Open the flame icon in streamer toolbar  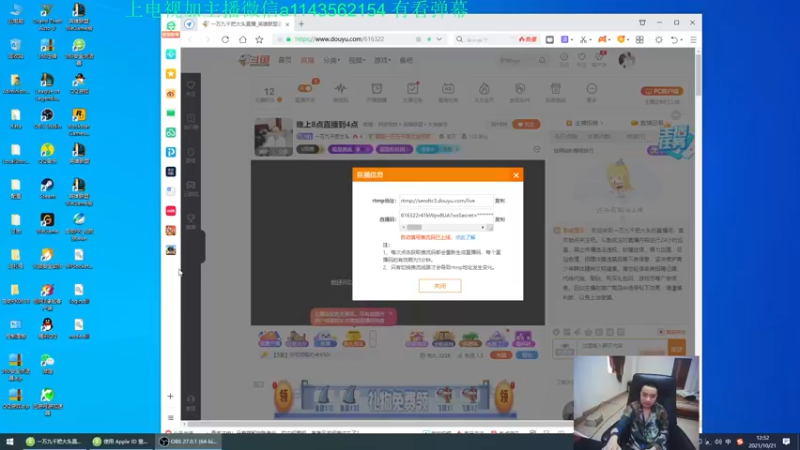[484, 91]
